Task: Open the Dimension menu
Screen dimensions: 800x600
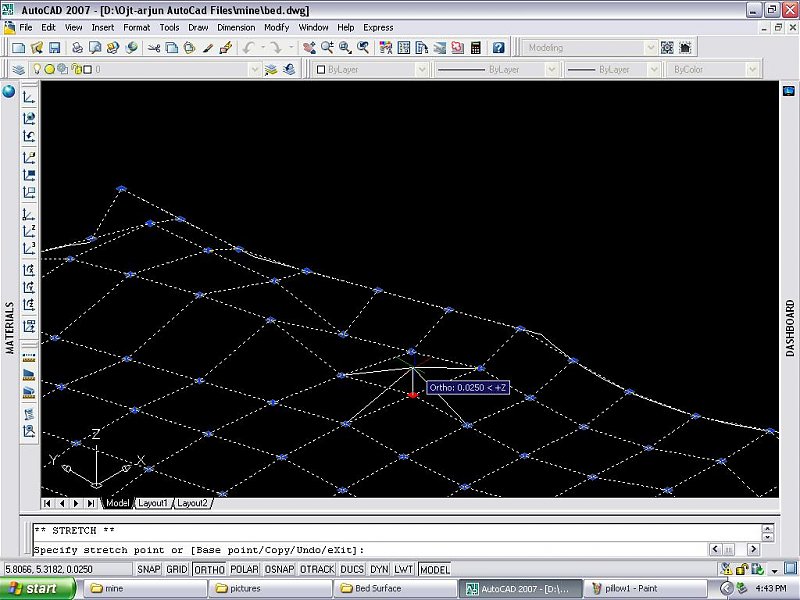Action: pyautogui.click(x=236, y=27)
